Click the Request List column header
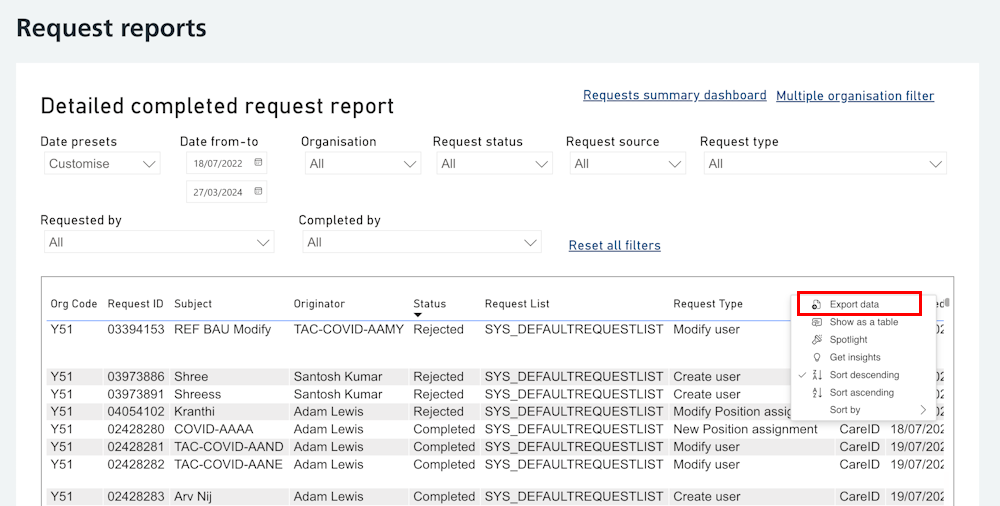Image resolution: width=1000 pixels, height=506 pixels. (x=517, y=304)
